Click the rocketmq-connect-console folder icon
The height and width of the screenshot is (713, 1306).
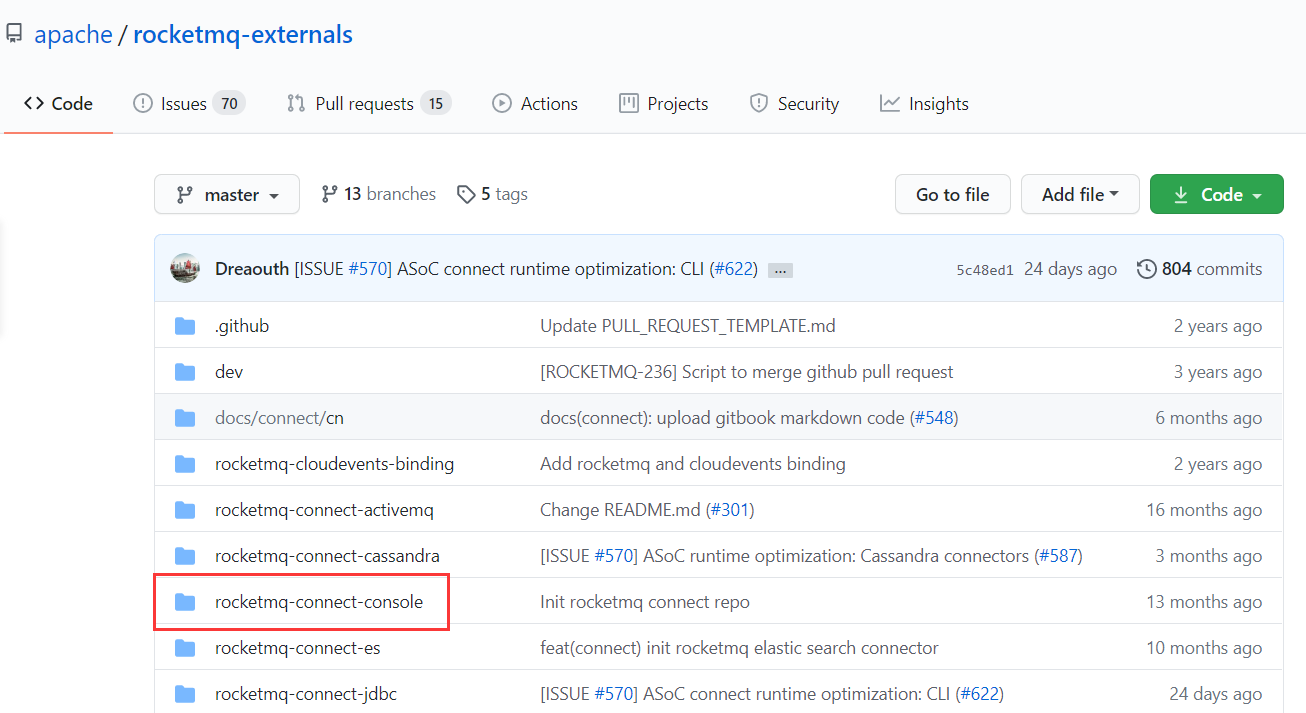click(x=185, y=602)
